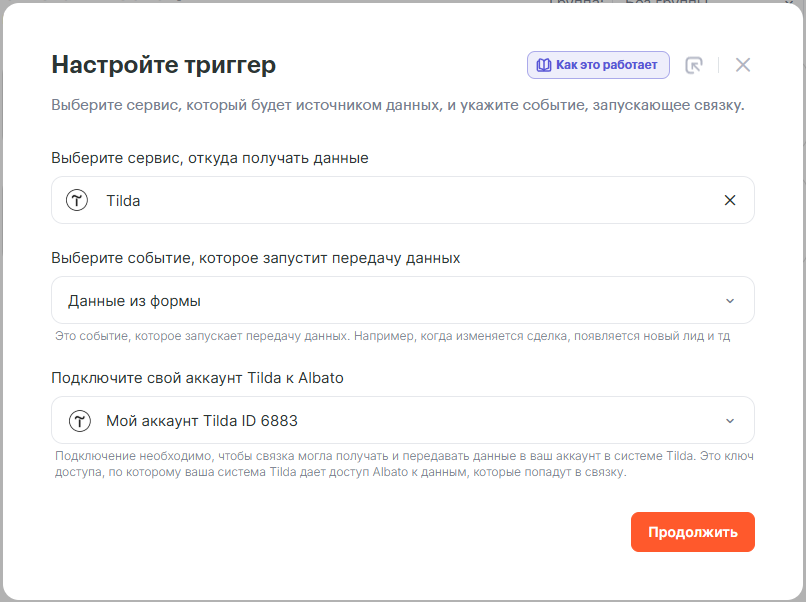Open the "Данные из формы" event selector
This screenshot has height=602, width=806.
(400, 301)
